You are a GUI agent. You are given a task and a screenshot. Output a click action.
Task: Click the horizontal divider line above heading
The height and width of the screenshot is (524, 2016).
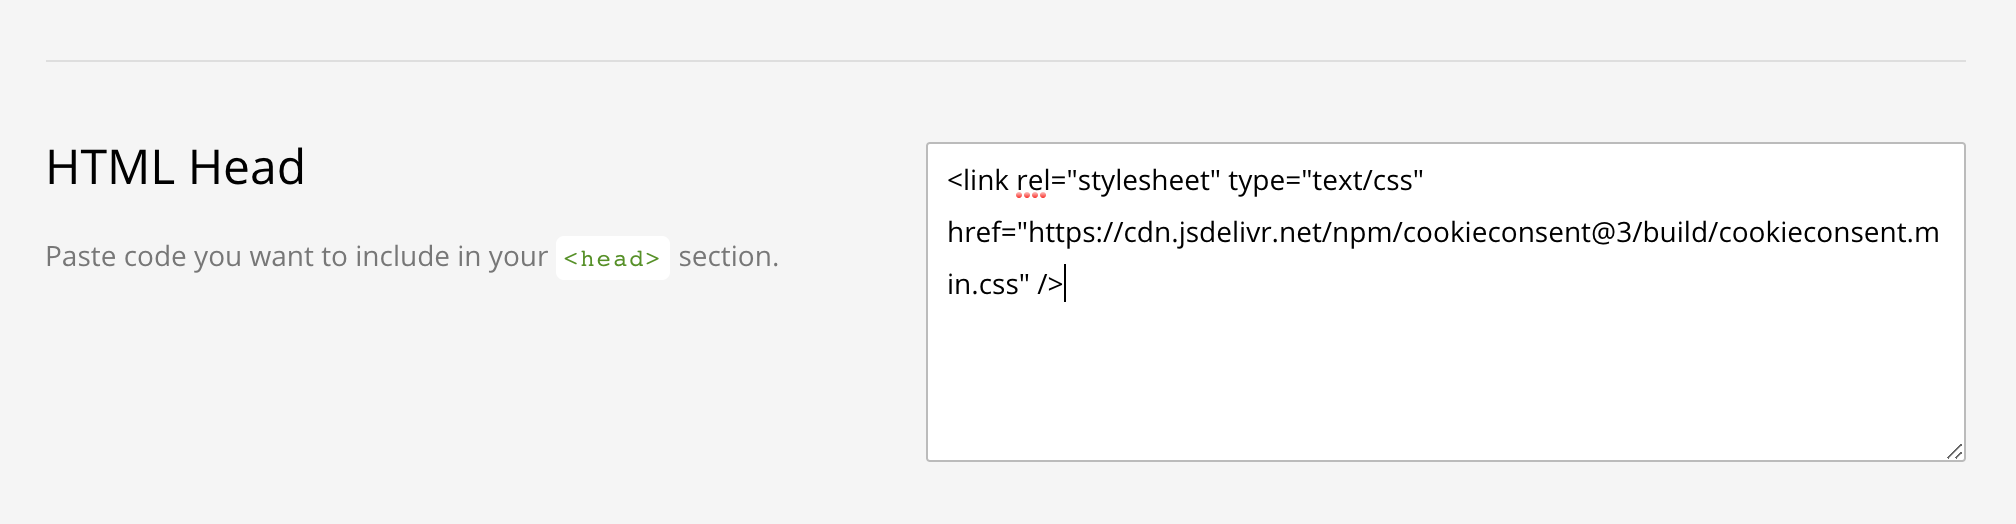pyautogui.click(x=1005, y=61)
